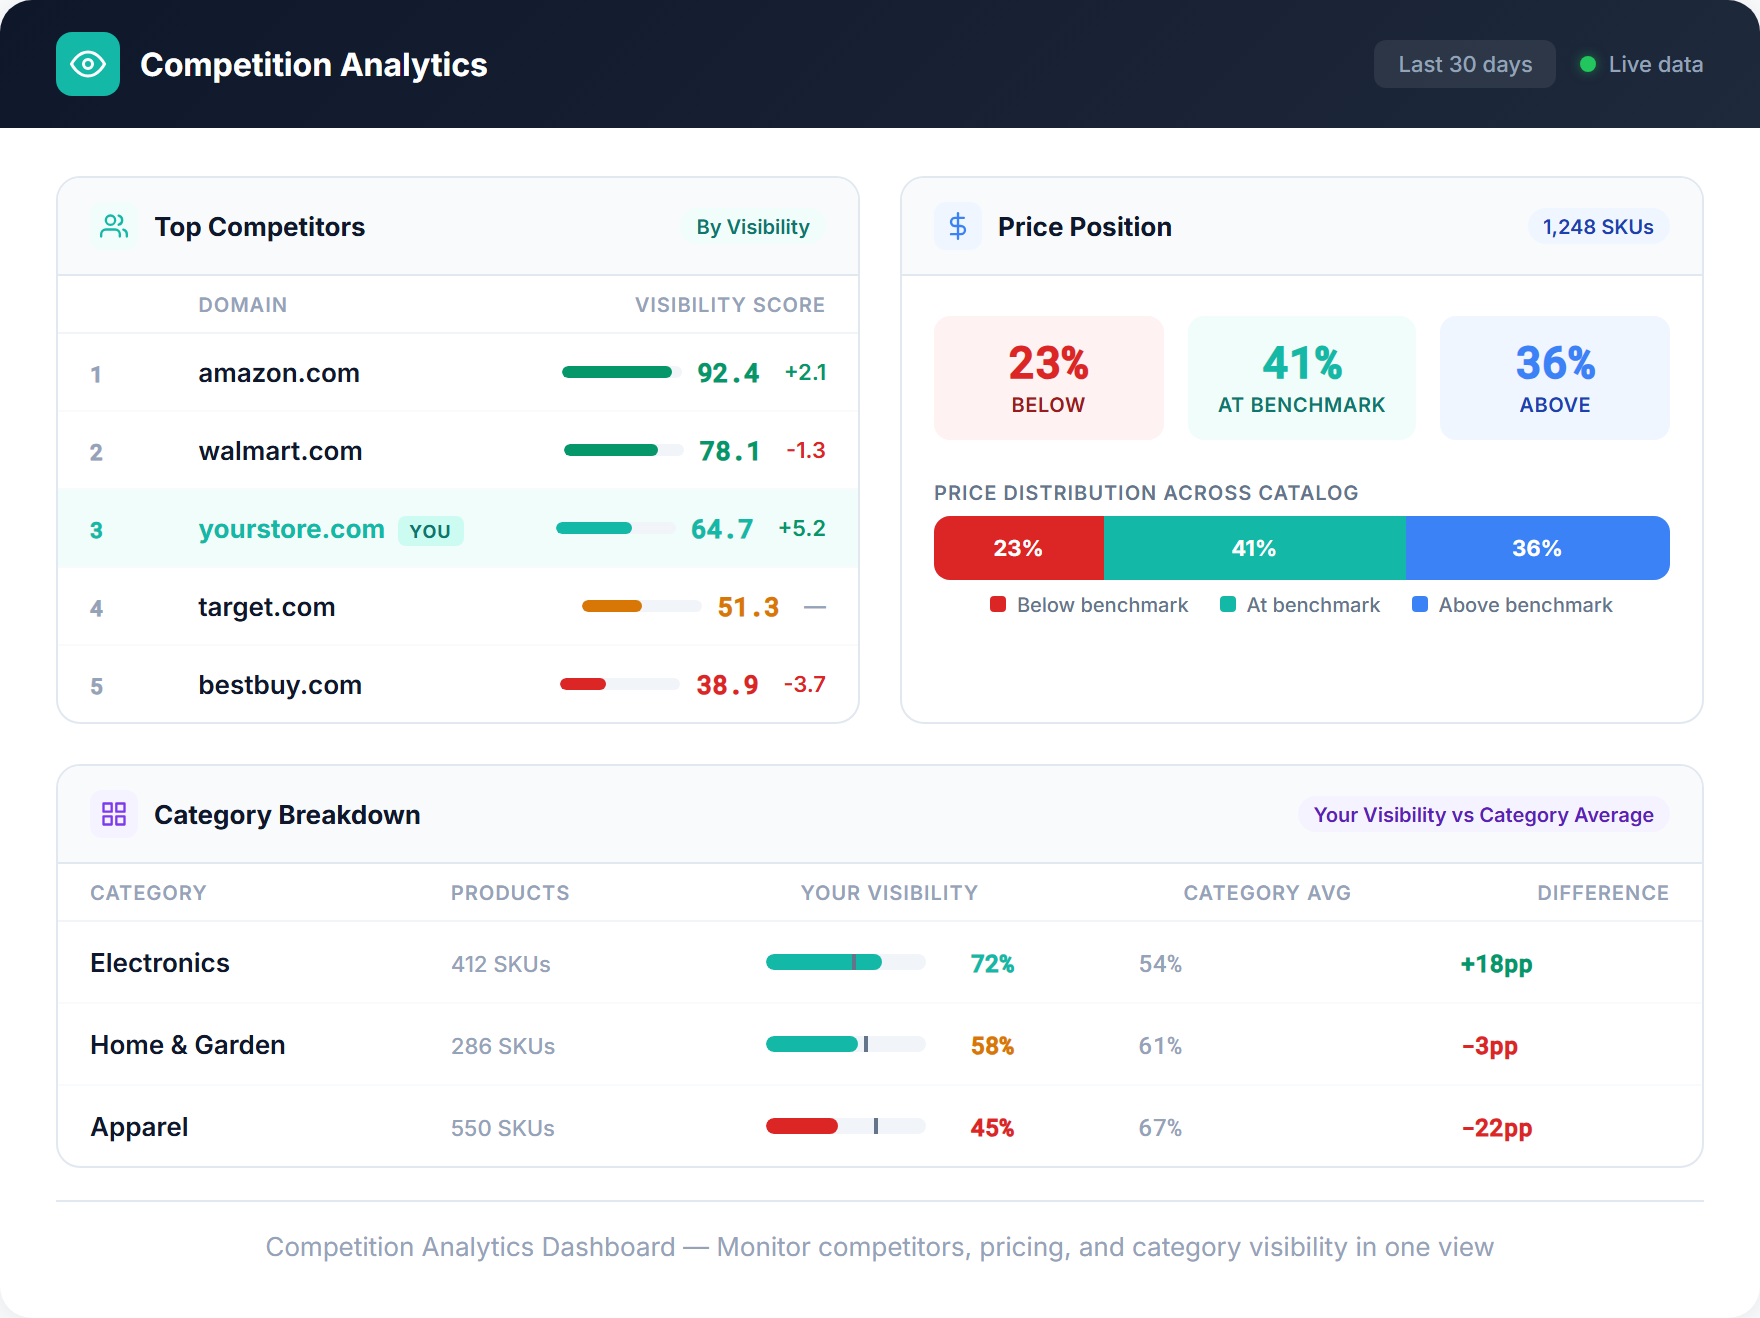Screen dimensions: 1760x1318
Task: Click the red Below benchmark legend square
Action: tap(996, 604)
